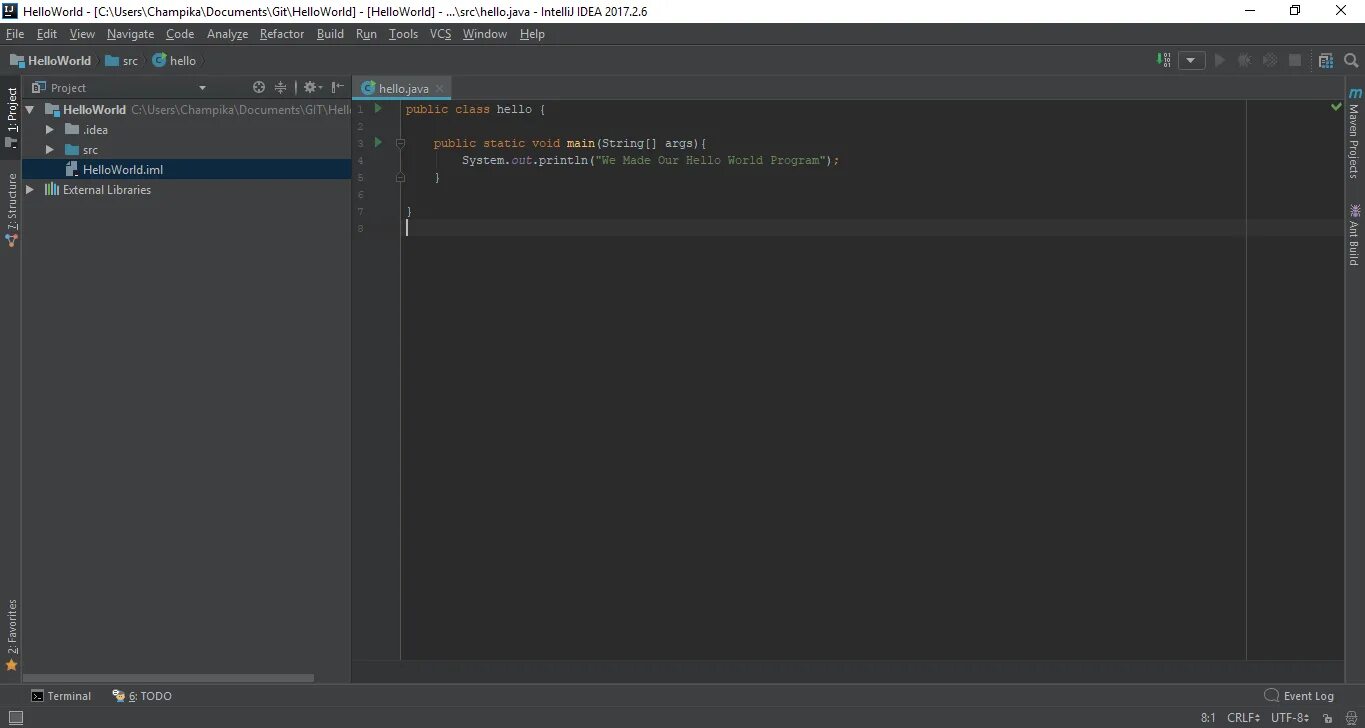
Task: Open the Run menu
Action: (x=366, y=34)
